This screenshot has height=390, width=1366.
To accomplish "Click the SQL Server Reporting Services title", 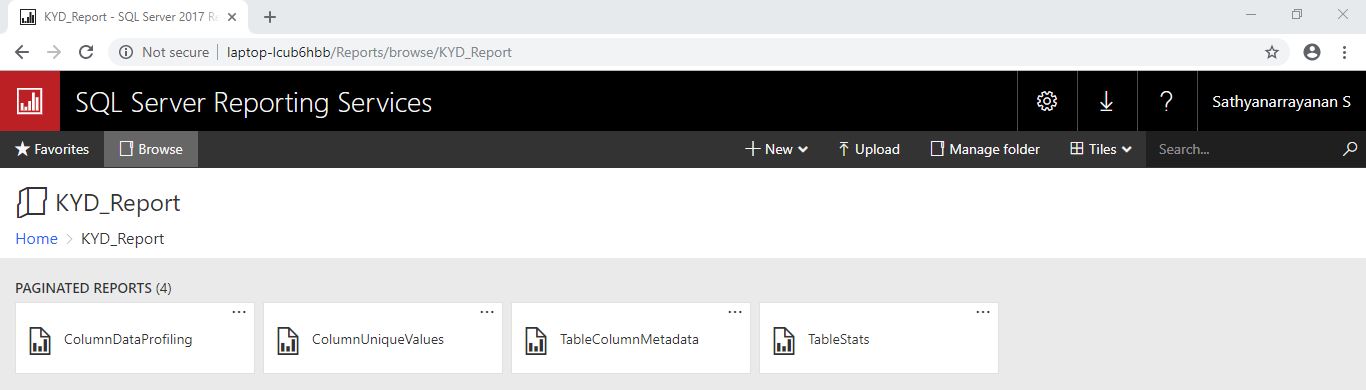I will (x=254, y=102).
